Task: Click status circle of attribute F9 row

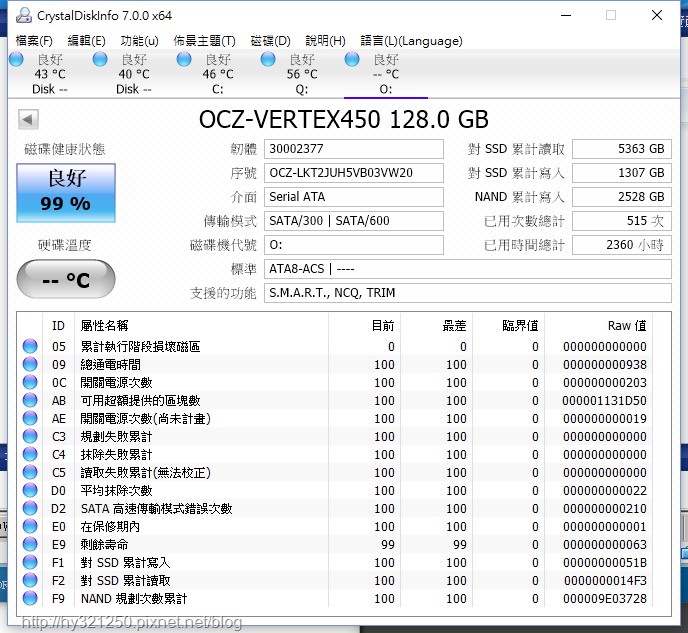Action: point(30,598)
